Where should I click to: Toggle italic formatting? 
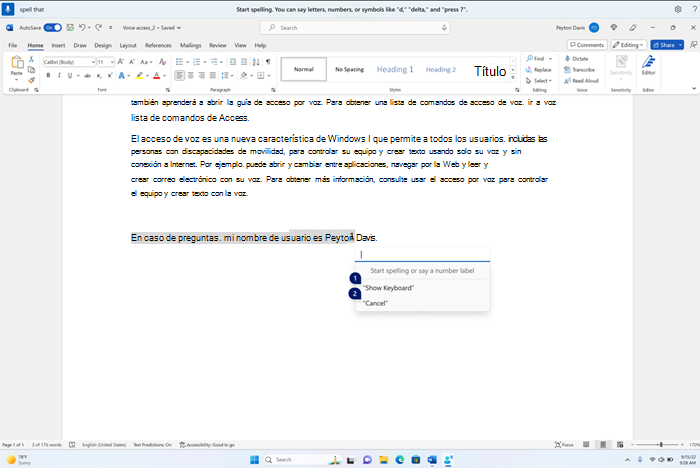[59, 76]
